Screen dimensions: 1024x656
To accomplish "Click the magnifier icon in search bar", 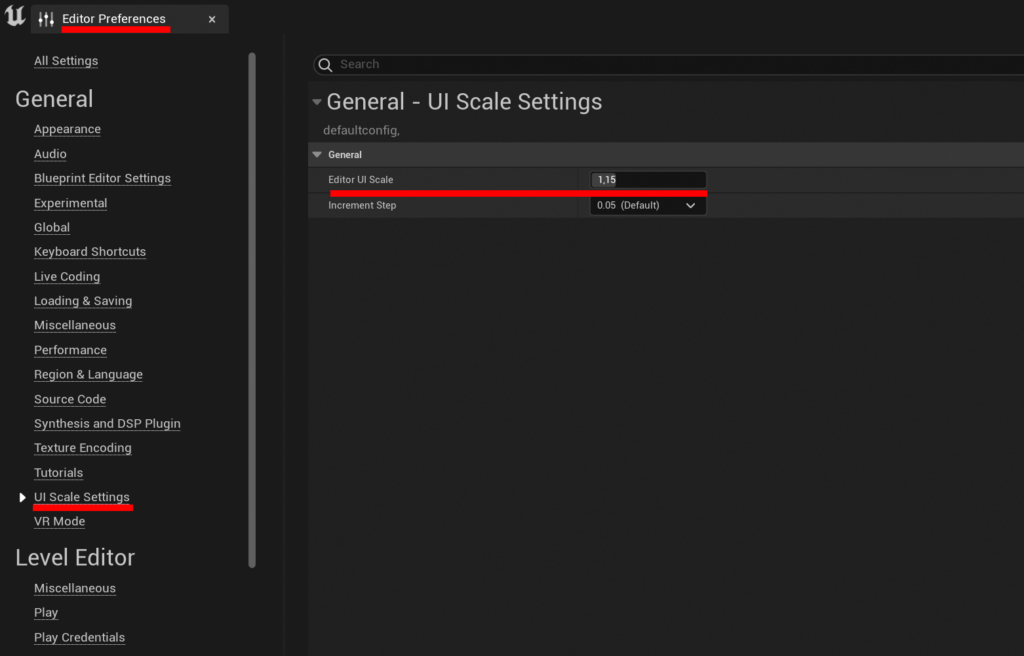I will (x=325, y=64).
